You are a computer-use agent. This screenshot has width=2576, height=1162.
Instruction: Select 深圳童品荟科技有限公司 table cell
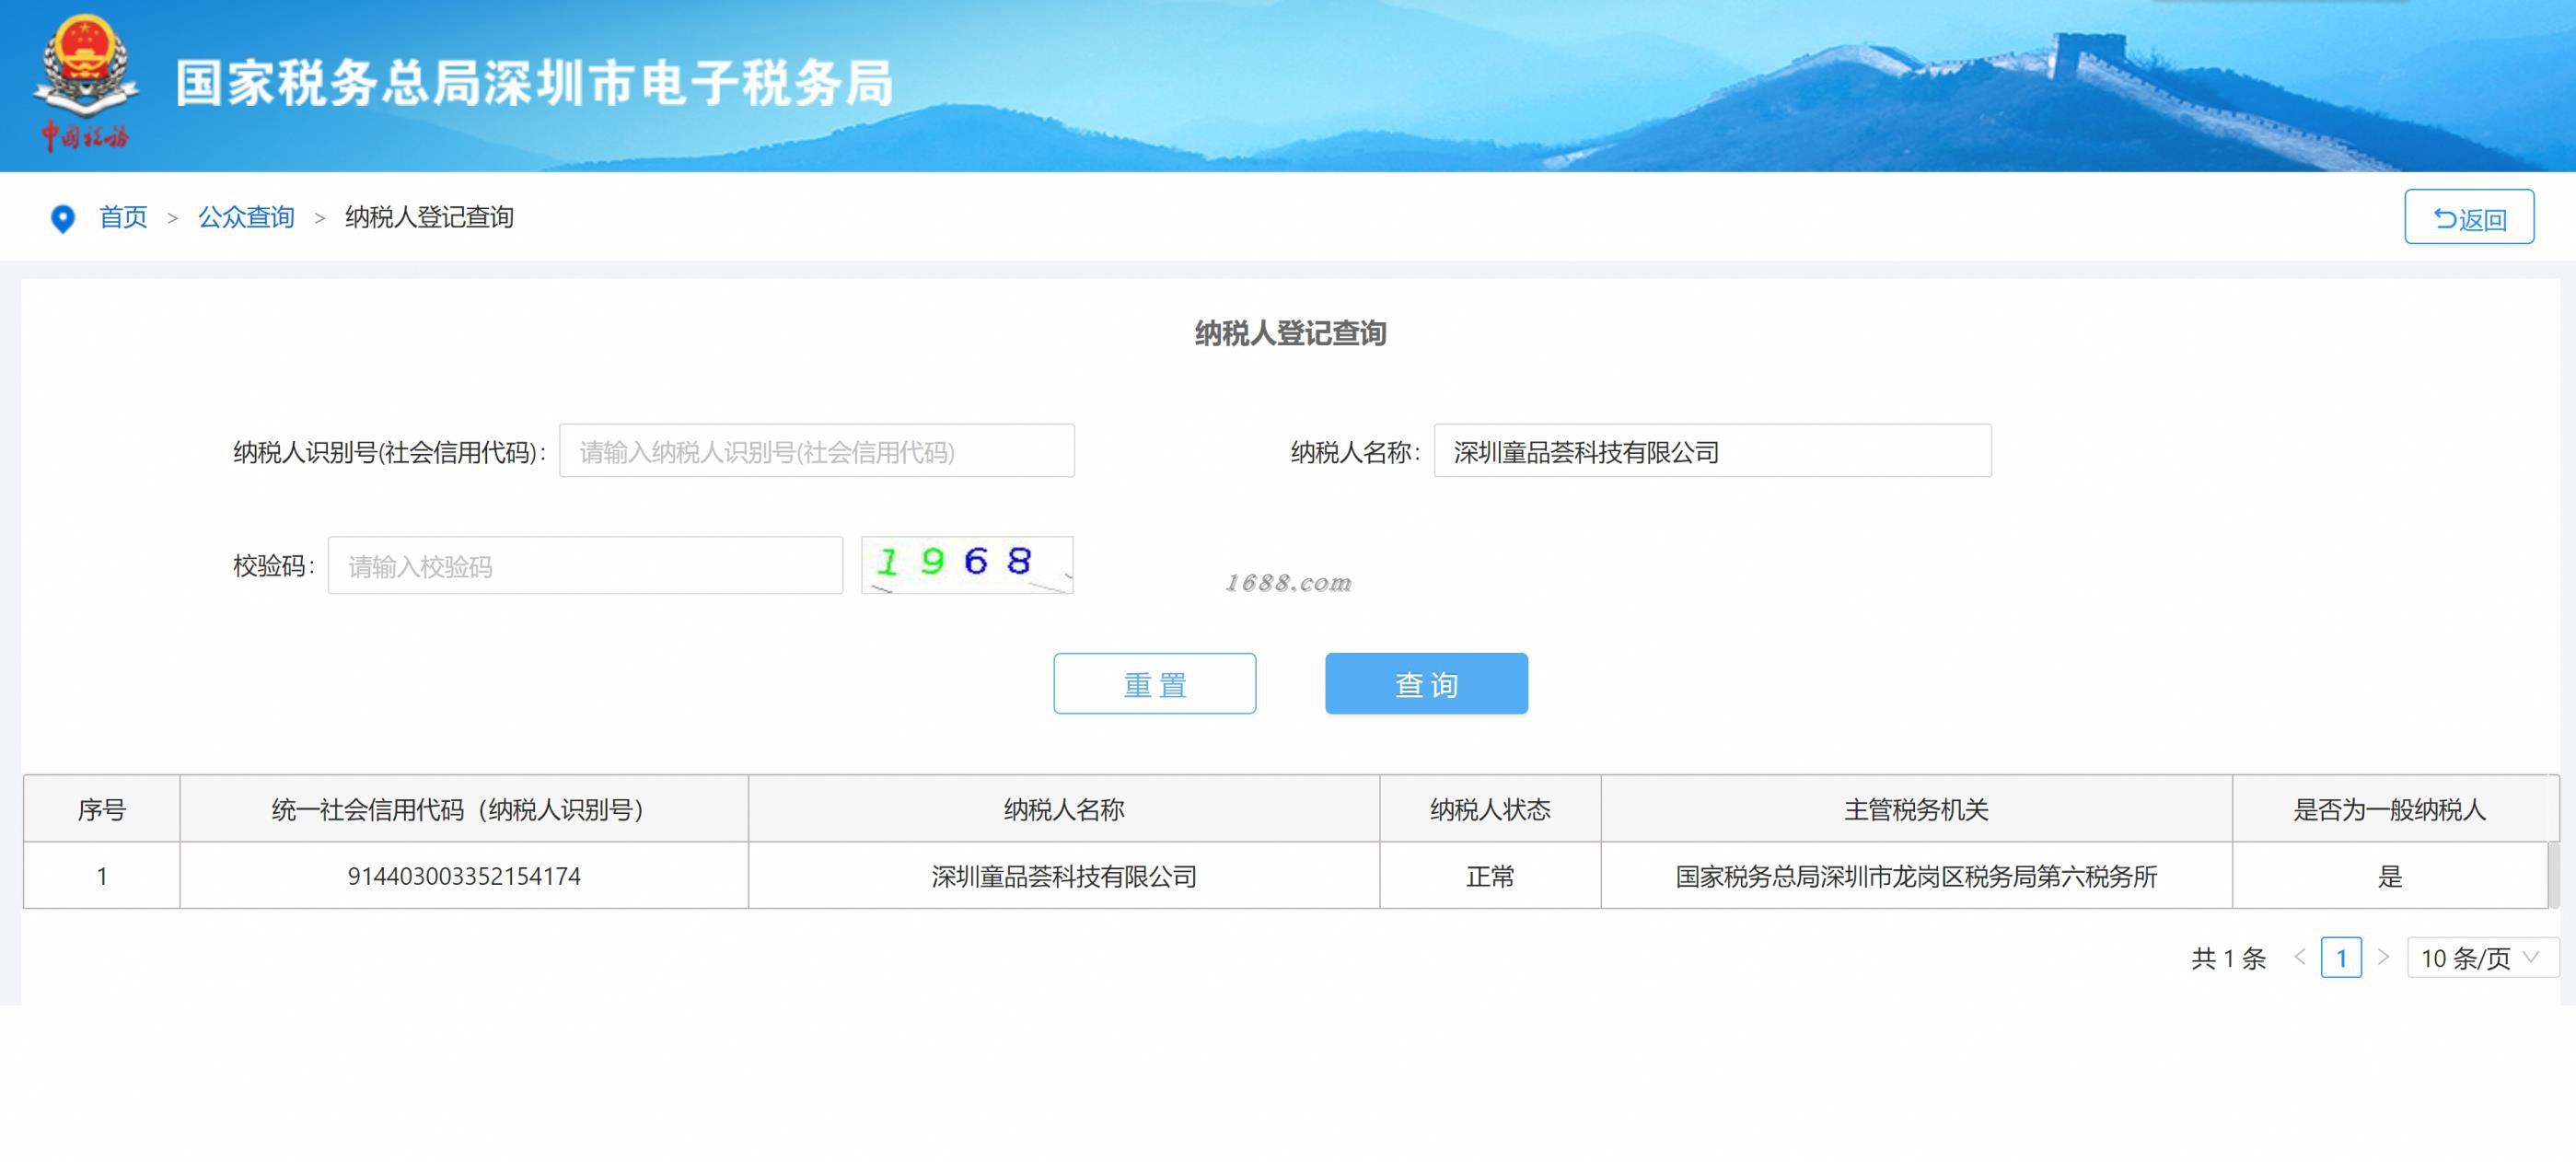point(1063,876)
